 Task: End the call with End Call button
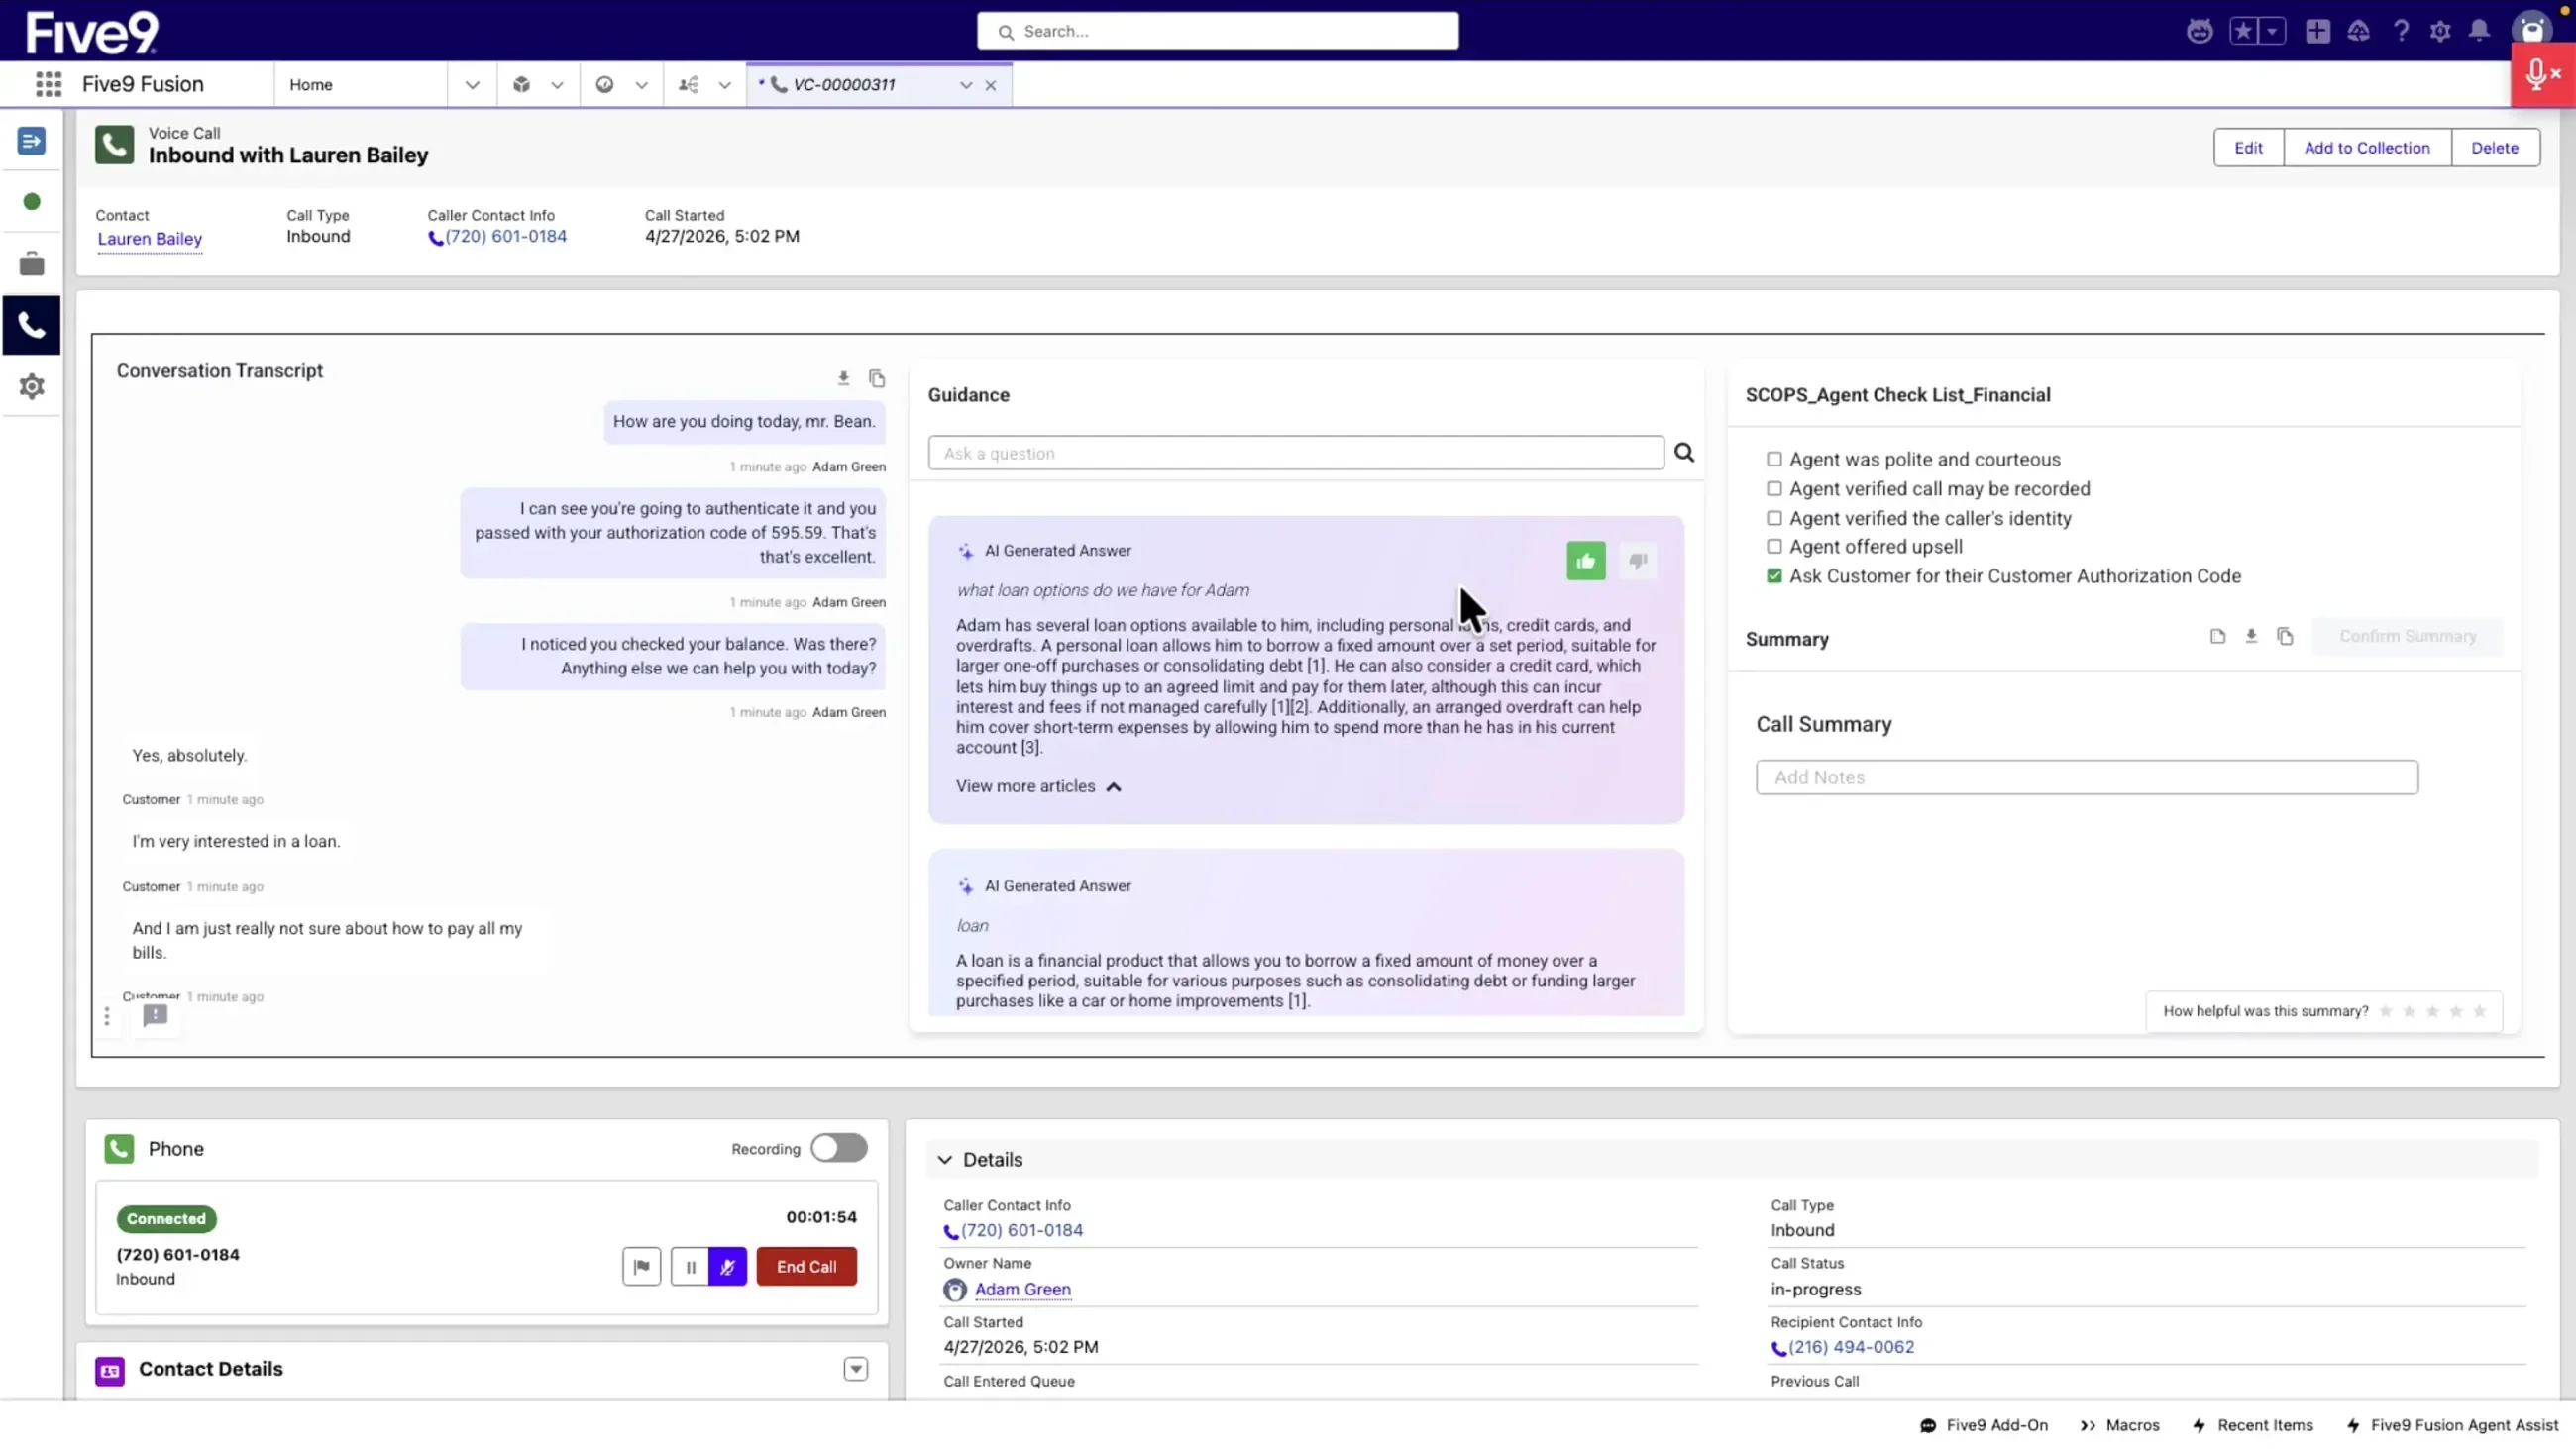pos(806,1267)
